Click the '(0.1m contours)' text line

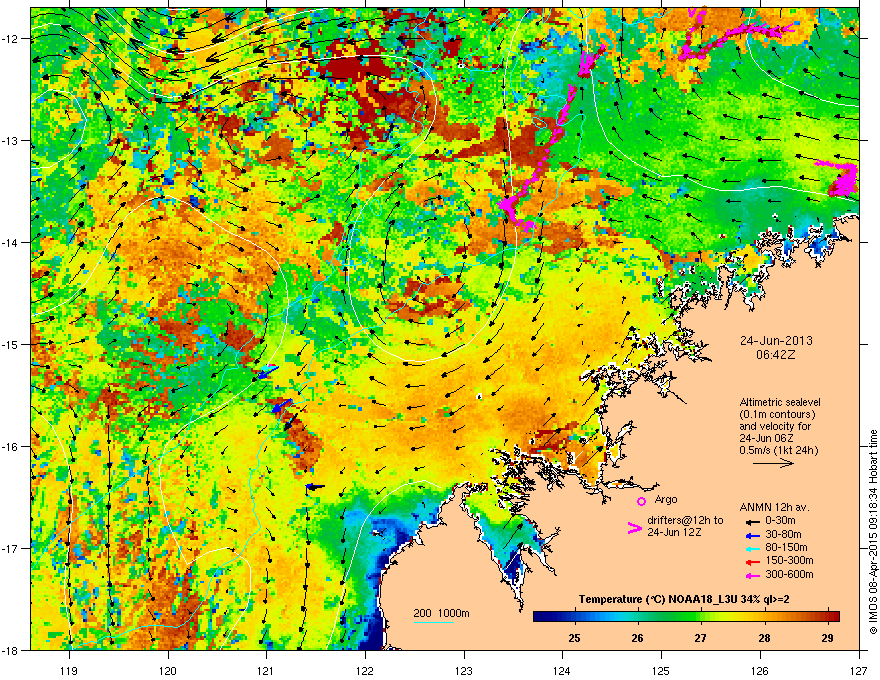pyautogui.click(x=777, y=415)
